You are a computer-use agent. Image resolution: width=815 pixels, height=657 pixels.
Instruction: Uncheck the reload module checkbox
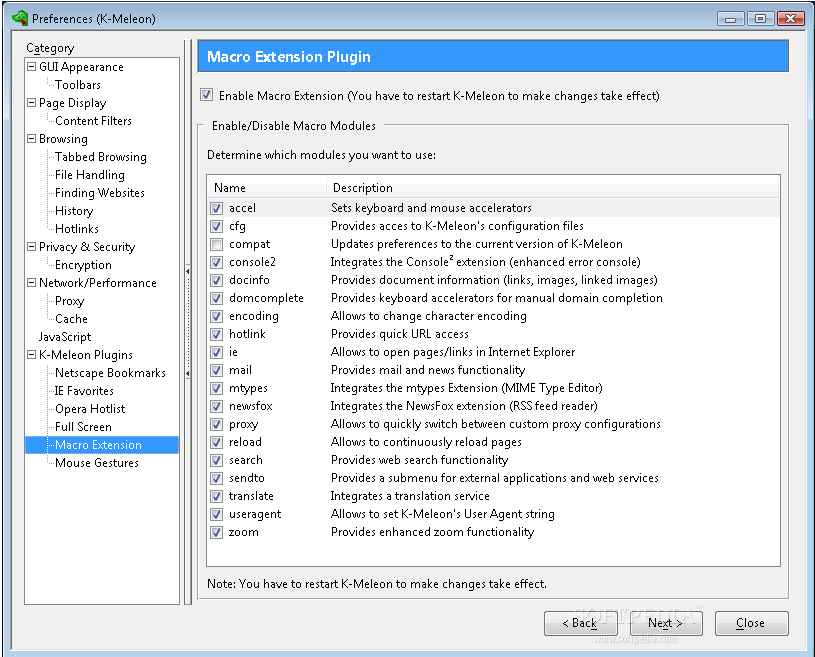[217, 442]
